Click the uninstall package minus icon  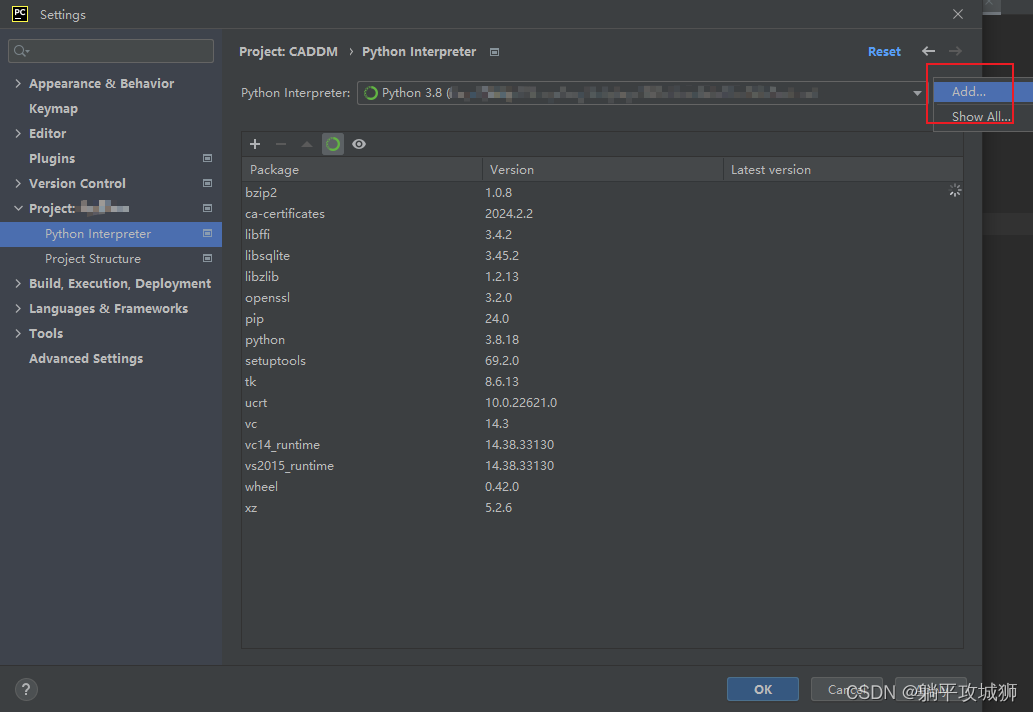tap(281, 144)
